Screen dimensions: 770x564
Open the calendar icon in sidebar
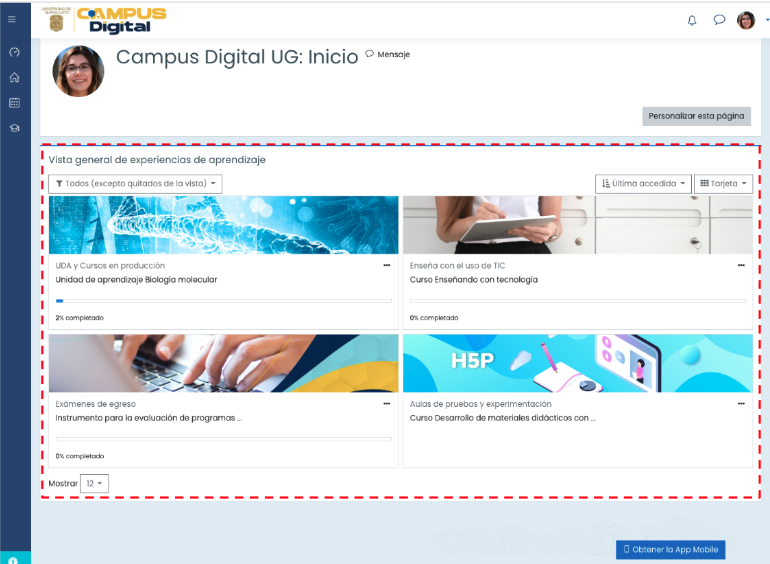pos(14,103)
